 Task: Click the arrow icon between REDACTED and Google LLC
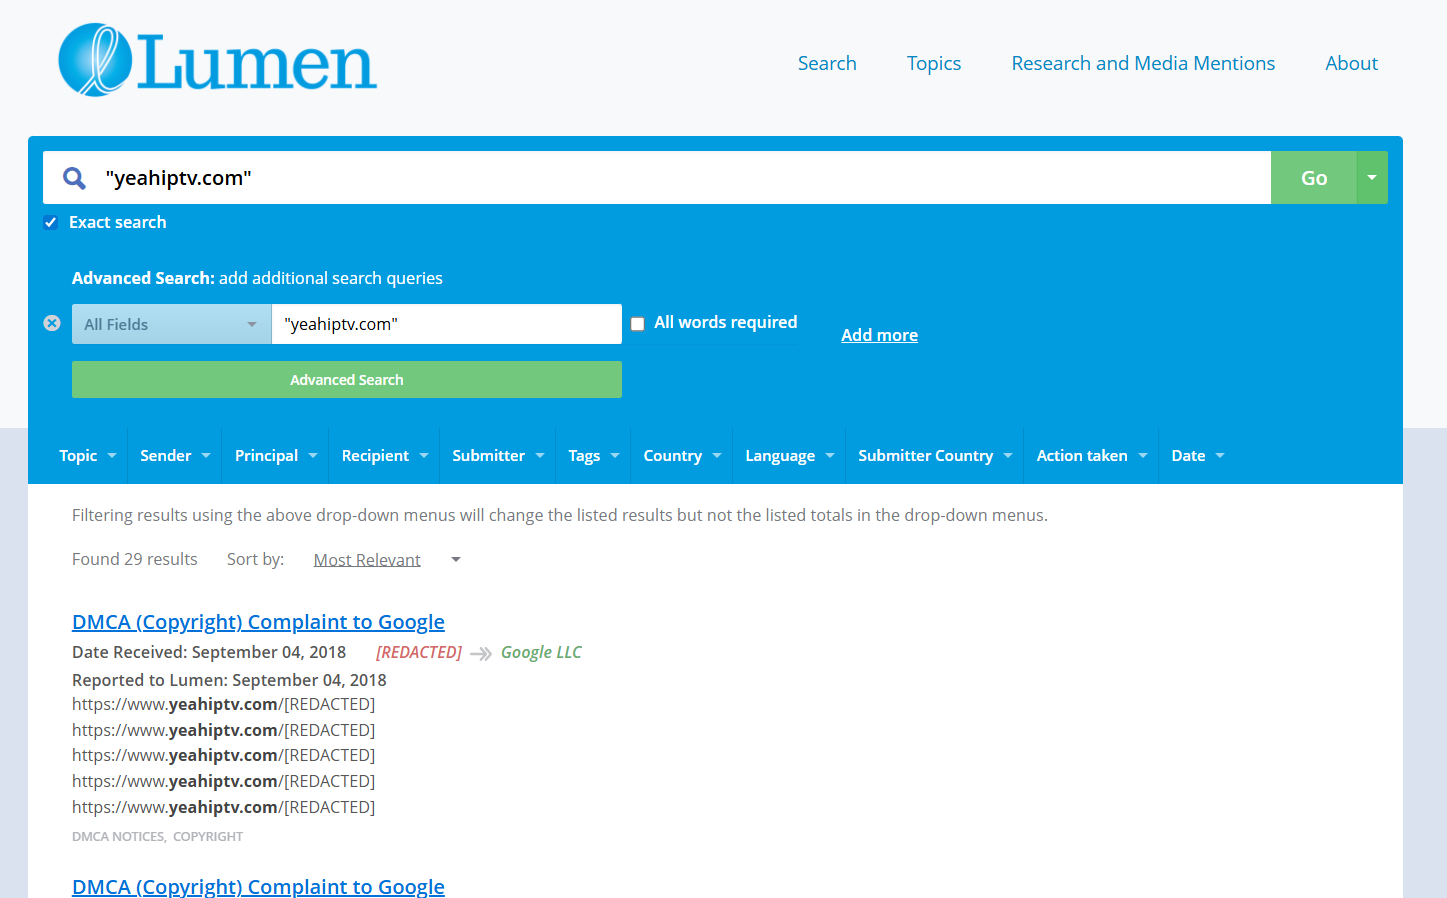(x=481, y=653)
